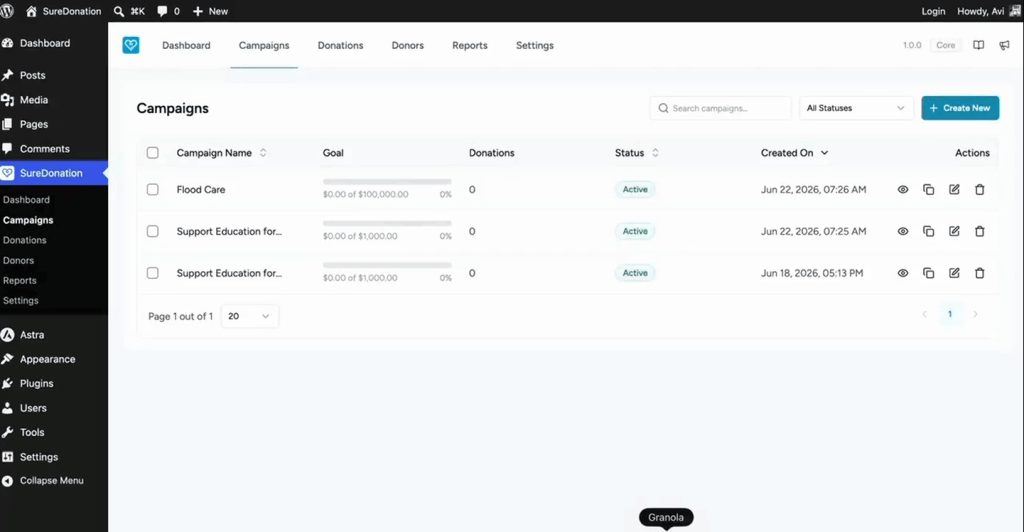
Task: Open the Howdy, Avi account menu
Action: click(x=988, y=11)
